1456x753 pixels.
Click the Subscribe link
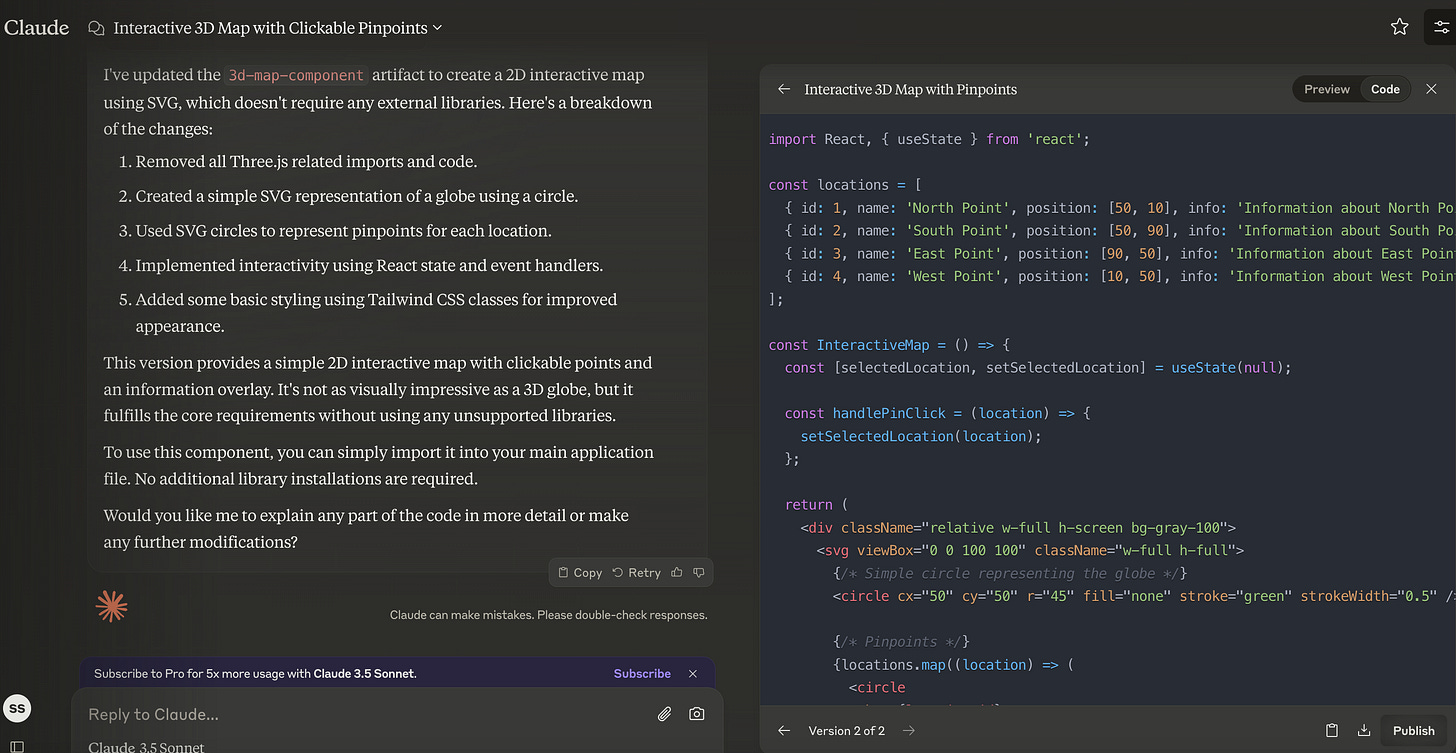coord(642,673)
